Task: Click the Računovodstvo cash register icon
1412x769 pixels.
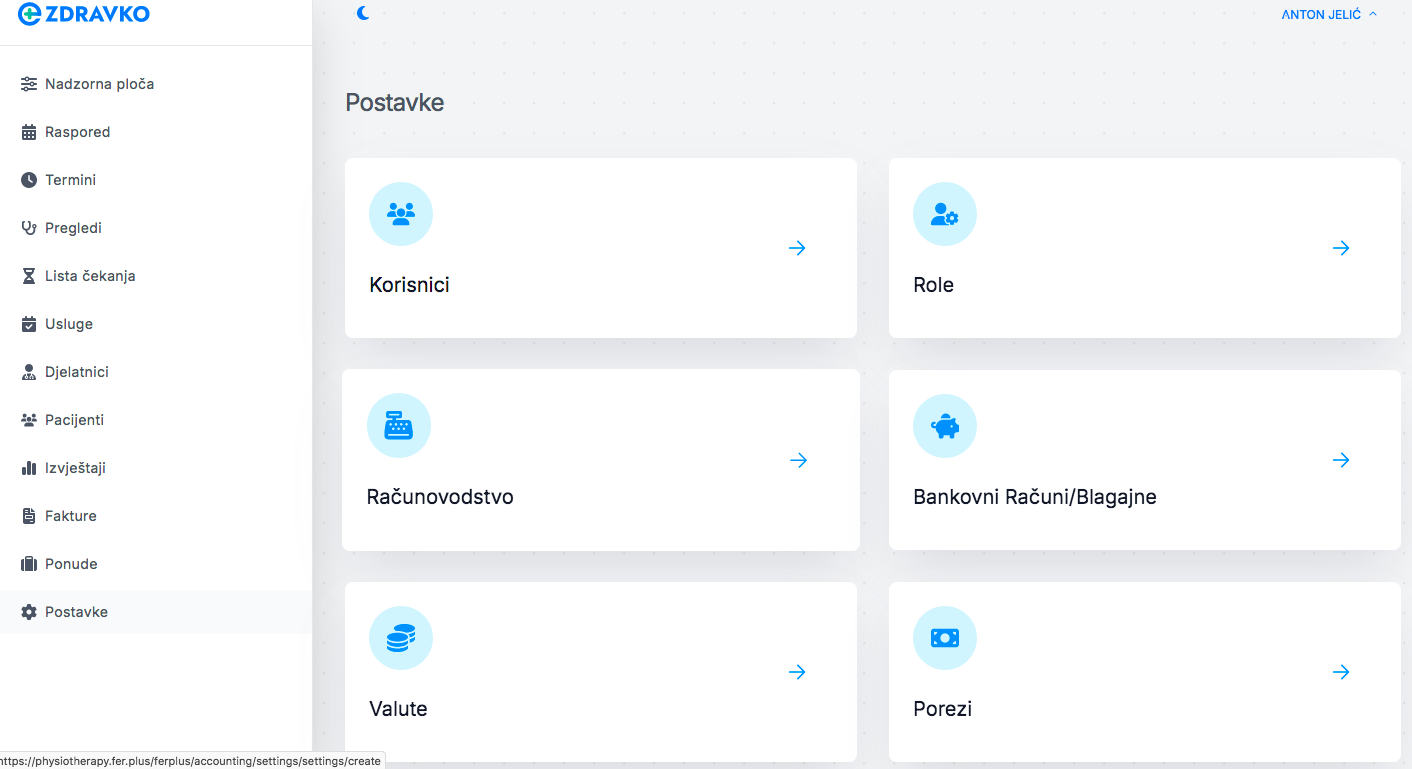Action: pyautogui.click(x=399, y=425)
